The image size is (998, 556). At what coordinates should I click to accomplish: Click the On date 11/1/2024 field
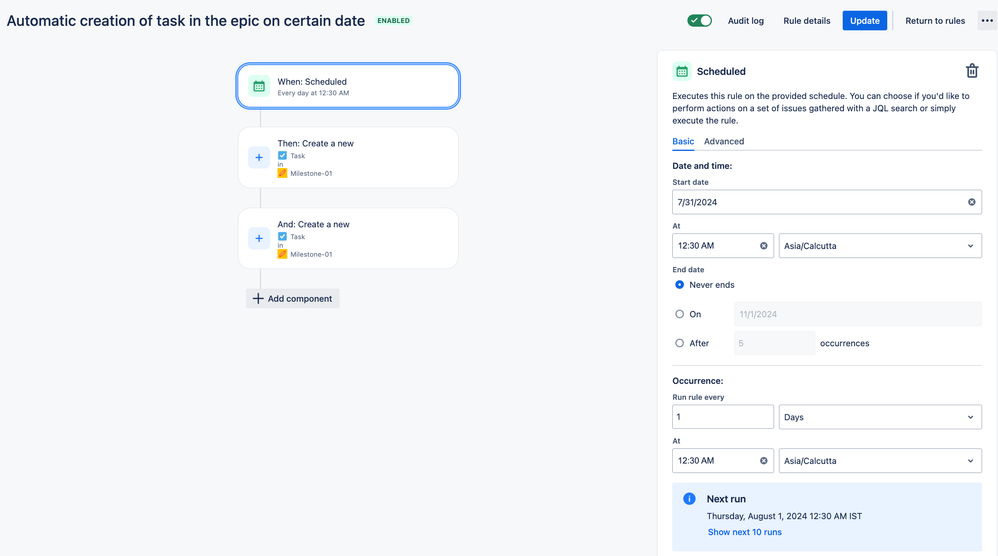(857, 314)
